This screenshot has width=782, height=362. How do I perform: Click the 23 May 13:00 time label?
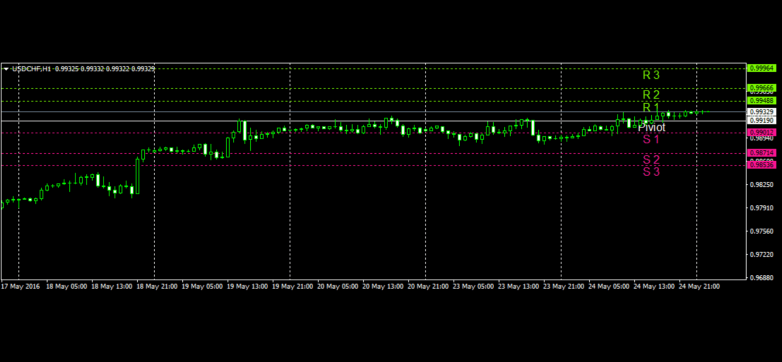click(519, 287)
